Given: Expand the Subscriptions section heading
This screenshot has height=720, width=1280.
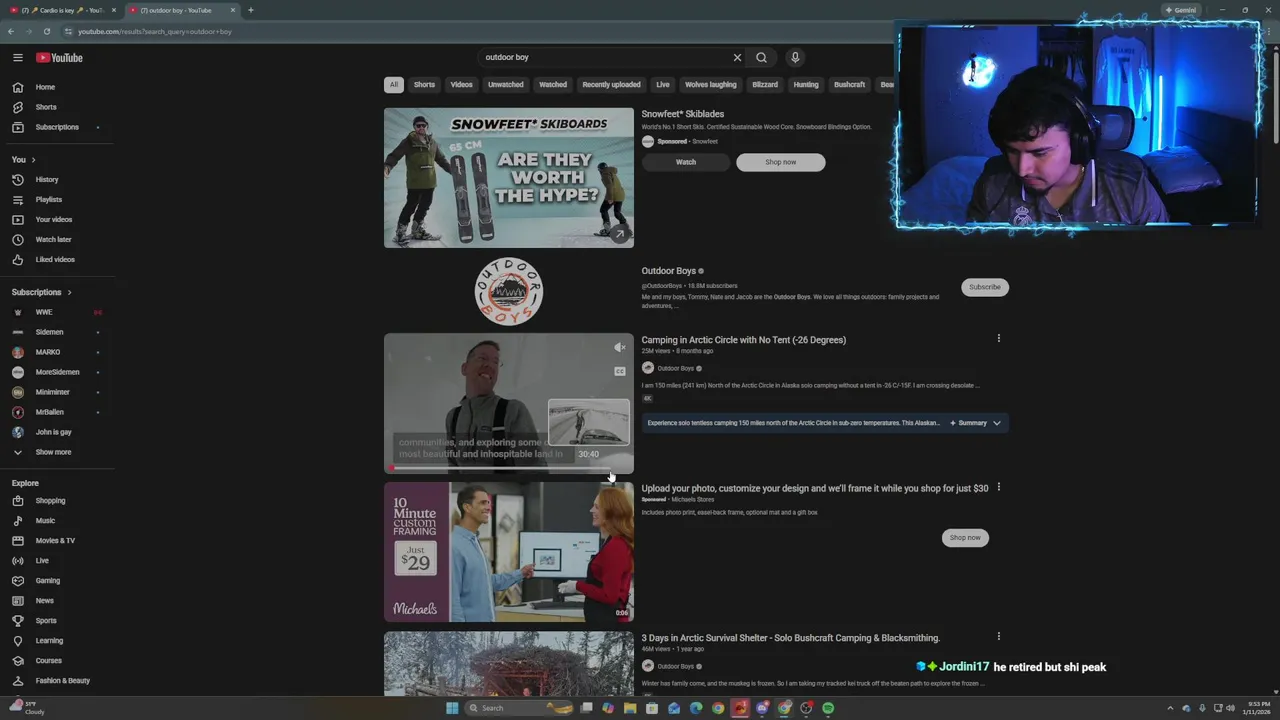Looking at the screenshot, I should click(x=42, y=292).
